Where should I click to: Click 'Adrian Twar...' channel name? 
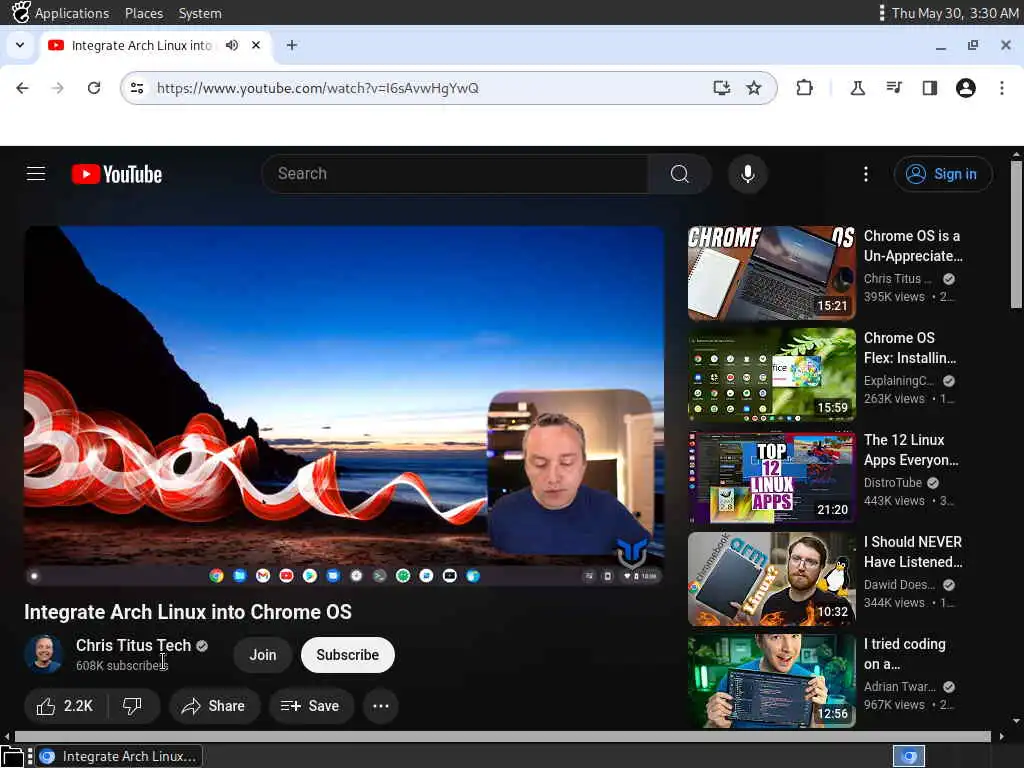click(x=899, y=686)
